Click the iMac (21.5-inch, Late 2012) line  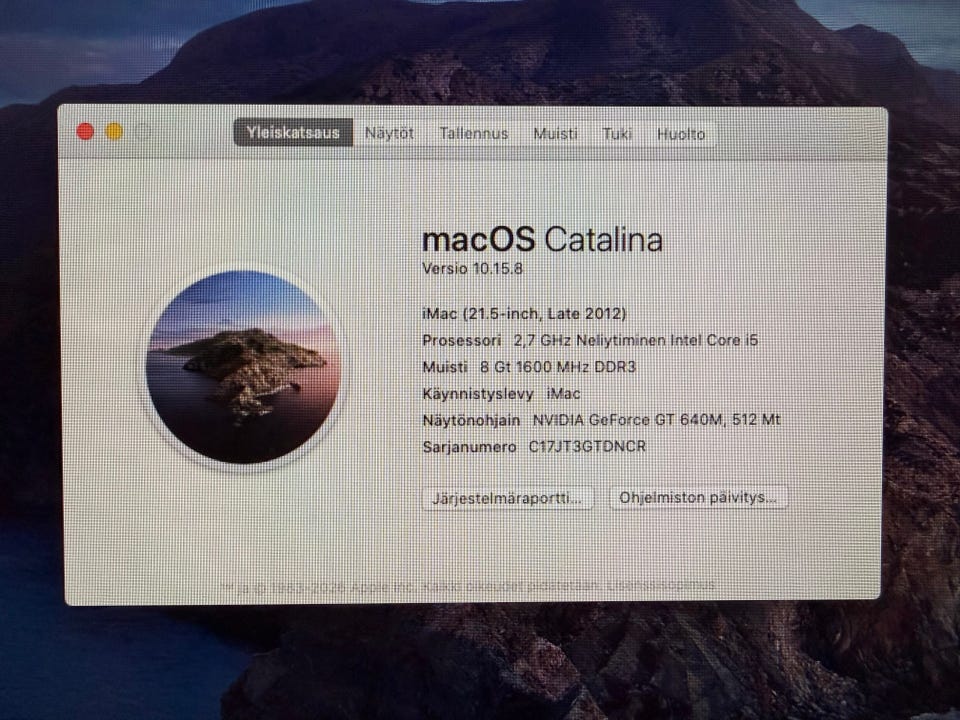[524, 313]
